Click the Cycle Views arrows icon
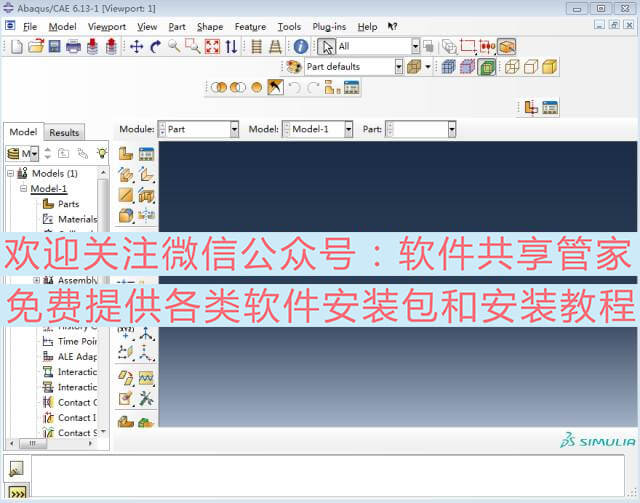The image size is (640, 503). [x=231, y=47]
